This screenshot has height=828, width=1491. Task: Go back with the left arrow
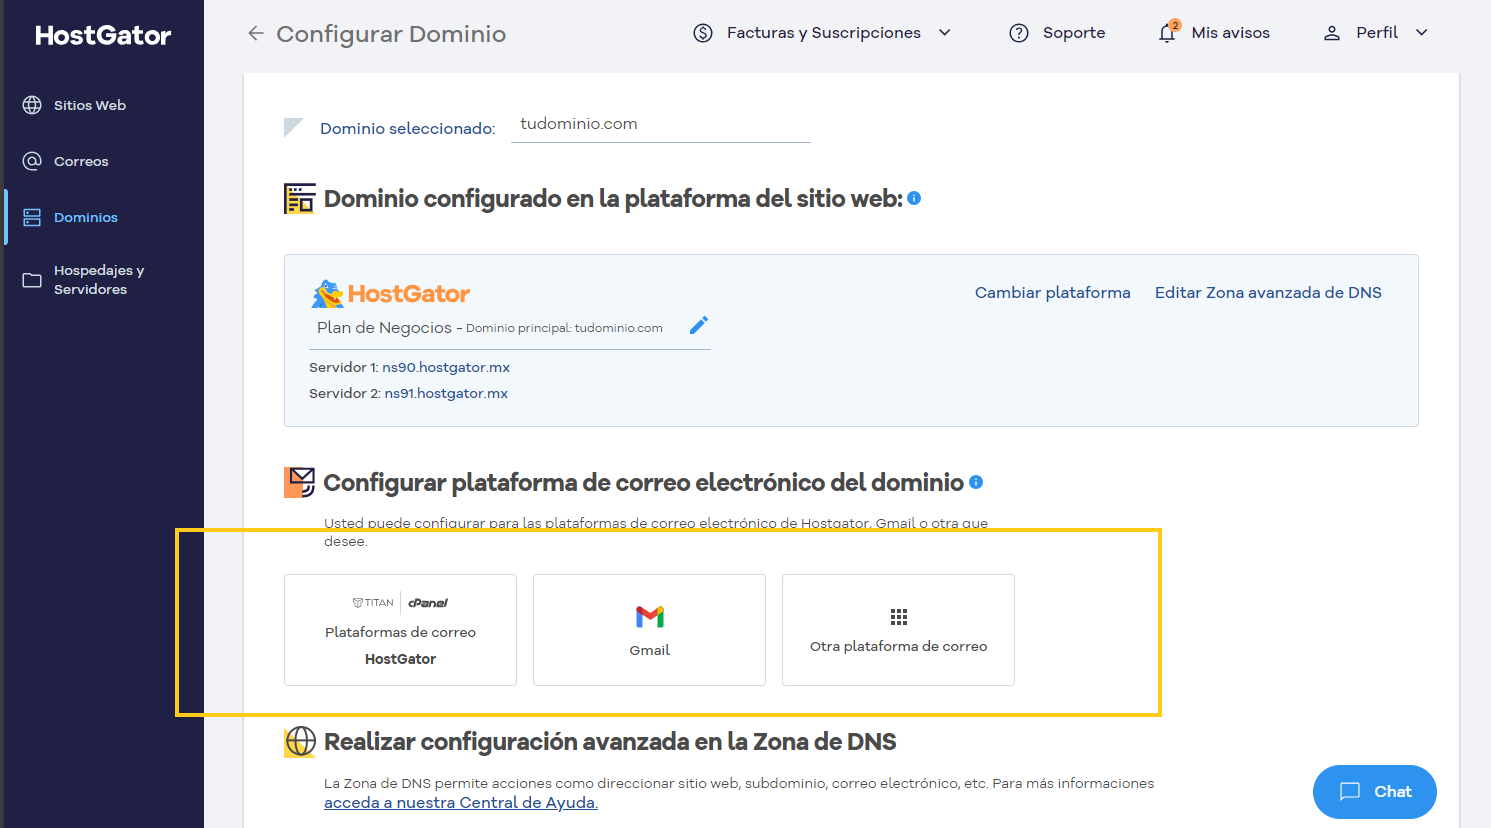(x=256, y=33)
